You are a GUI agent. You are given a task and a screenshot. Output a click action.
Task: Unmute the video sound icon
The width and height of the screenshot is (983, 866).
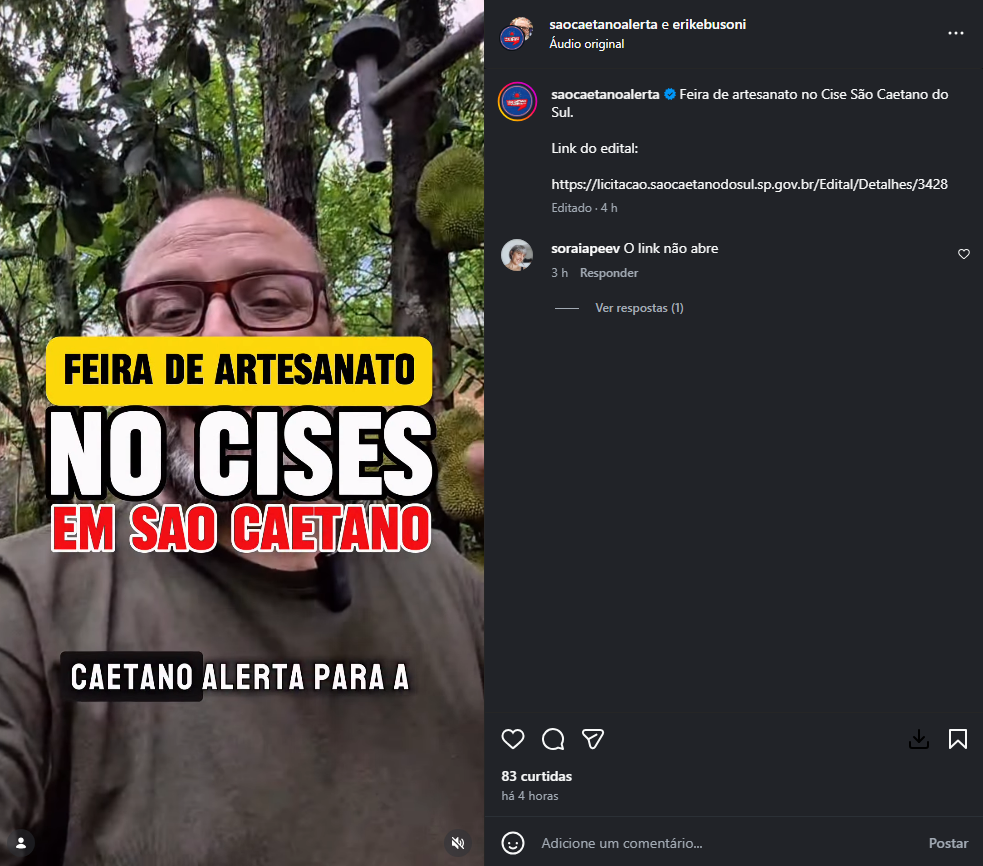coord(458,843)
